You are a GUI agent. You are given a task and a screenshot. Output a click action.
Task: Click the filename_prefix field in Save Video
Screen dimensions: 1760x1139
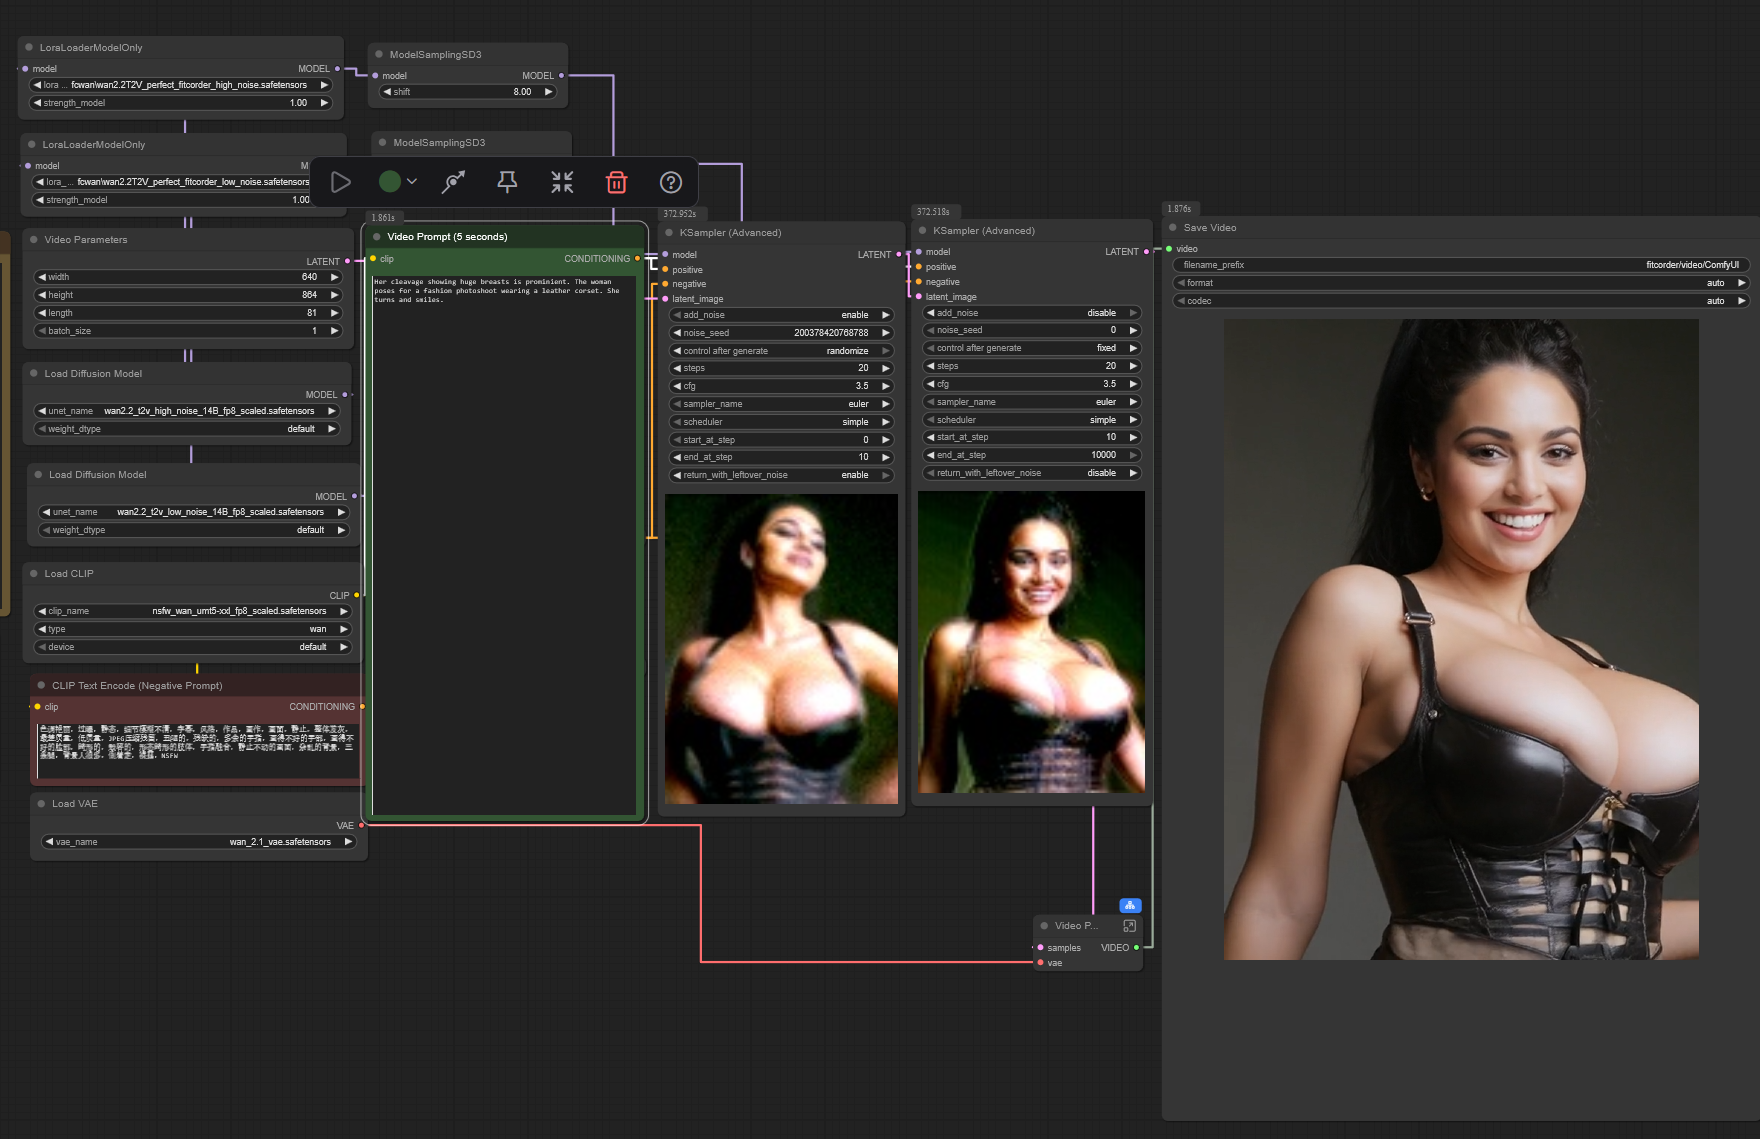pos(1460,265)
